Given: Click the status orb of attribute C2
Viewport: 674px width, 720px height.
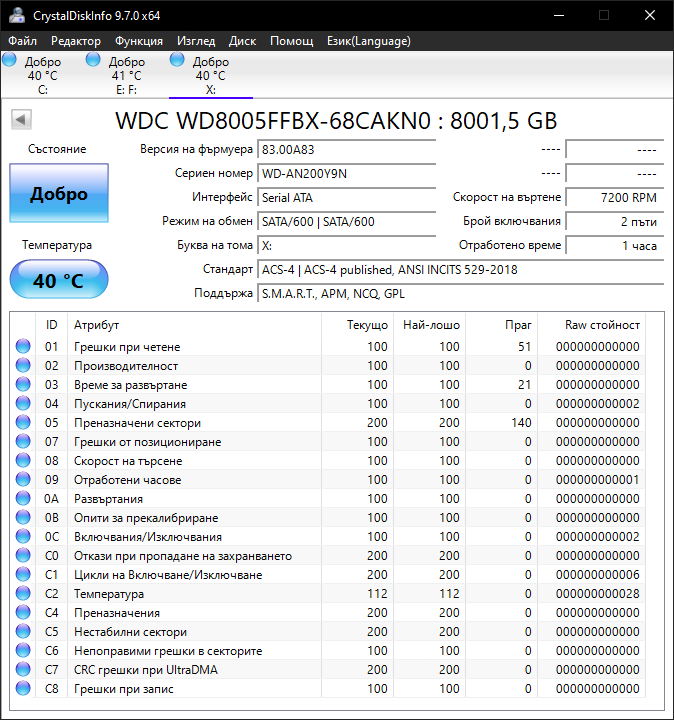Looking at the screenshot, I should pos(23,593).
